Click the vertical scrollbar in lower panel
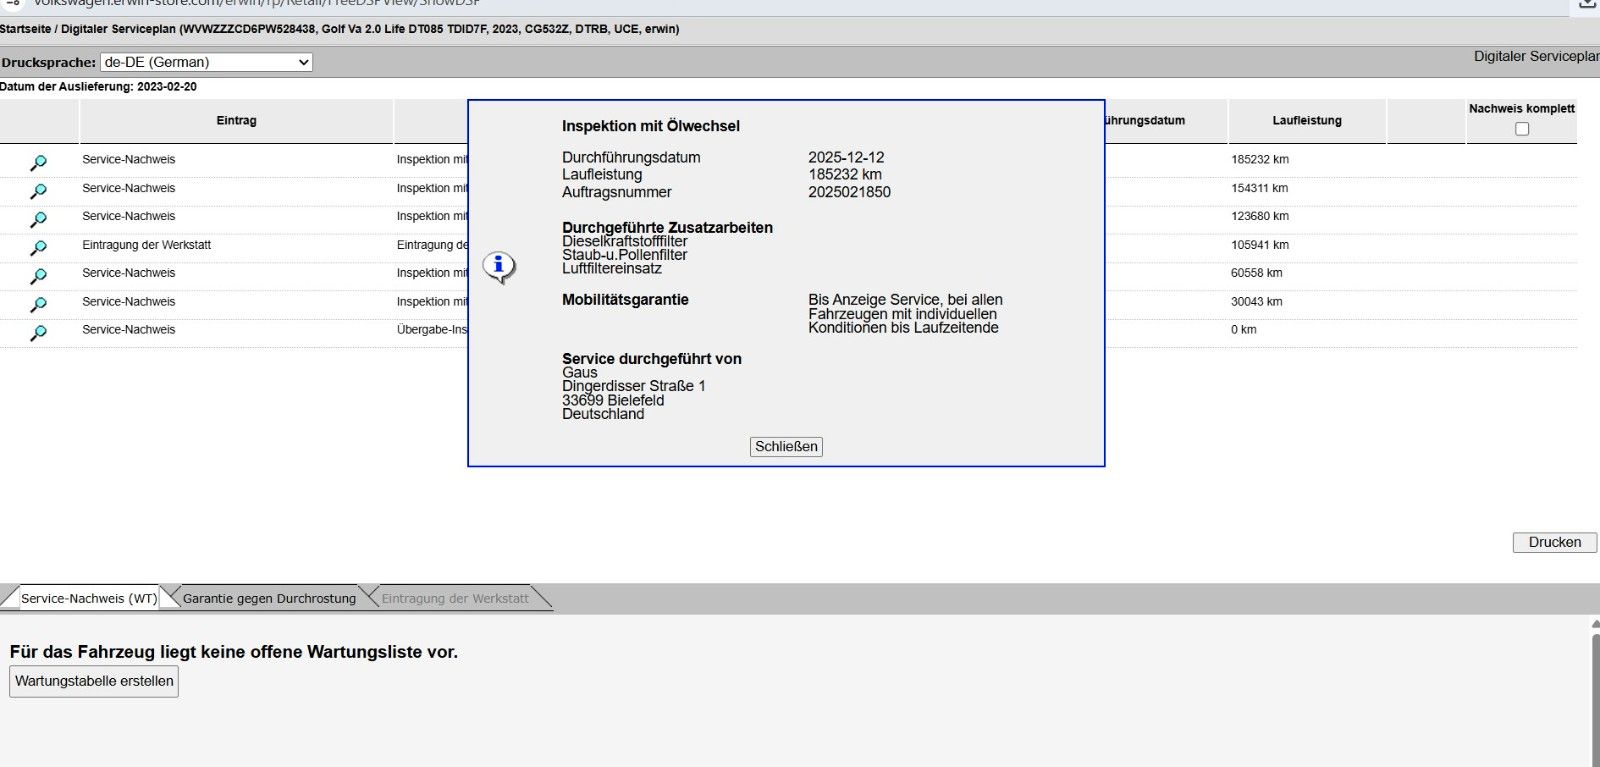The height and width of the screenshot is (767, 1600). (1594, 700)
